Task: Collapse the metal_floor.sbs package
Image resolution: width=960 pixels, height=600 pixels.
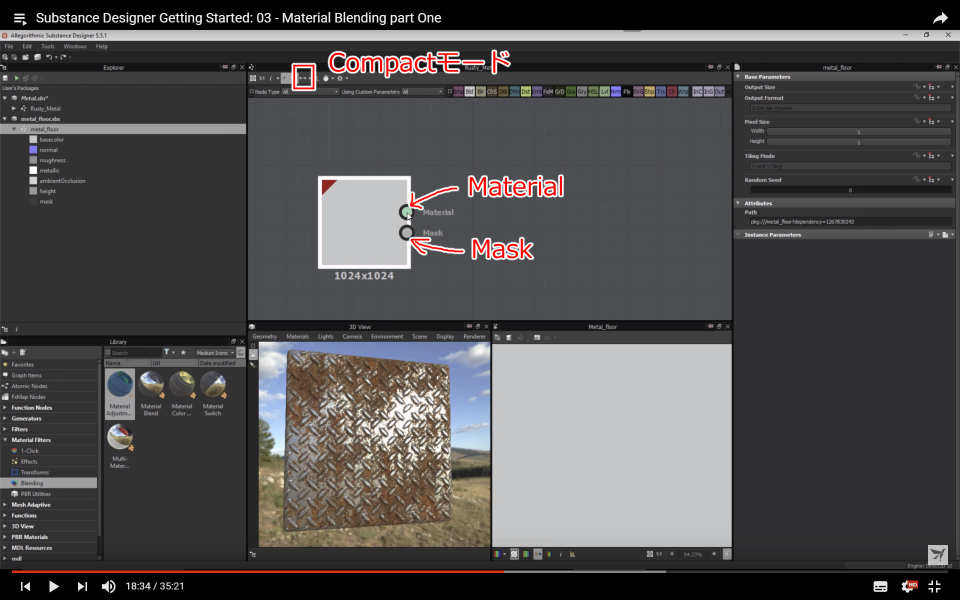Action: coord(6,119)
